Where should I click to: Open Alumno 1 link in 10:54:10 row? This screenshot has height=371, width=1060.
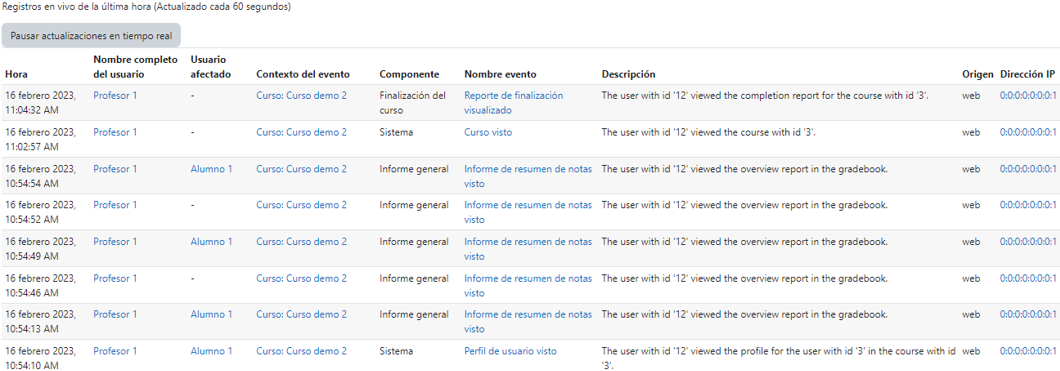point(211,351)
